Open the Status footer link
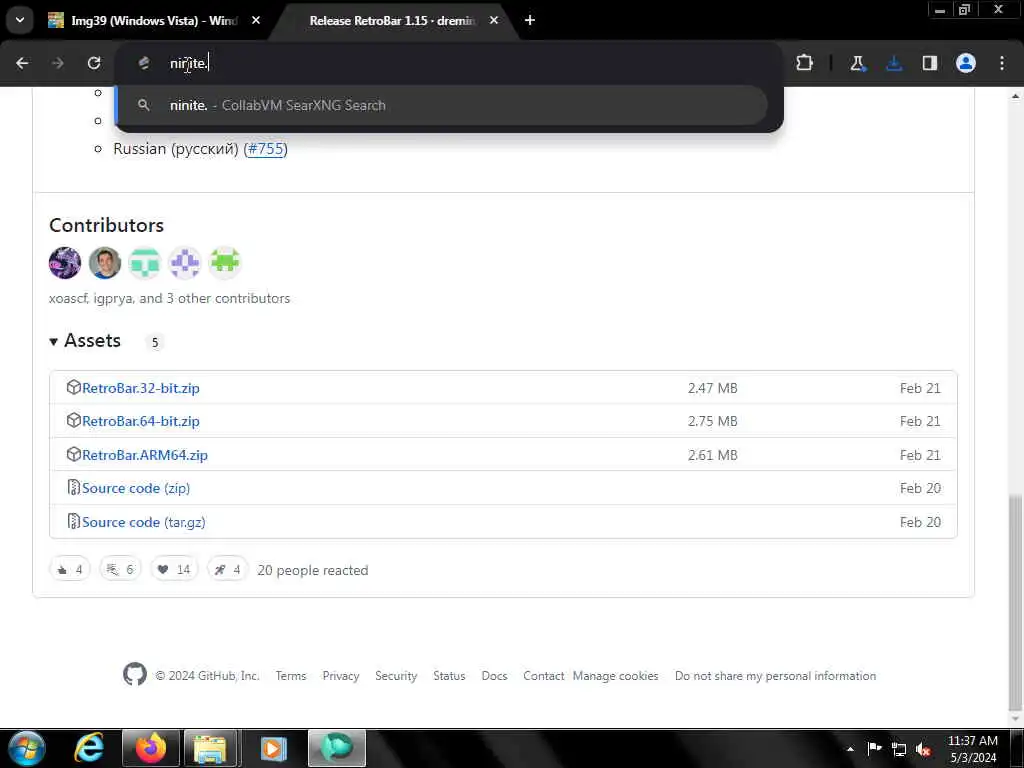Image resolution: width=1024 pixels, height=768 pixels. coord(449,676)
